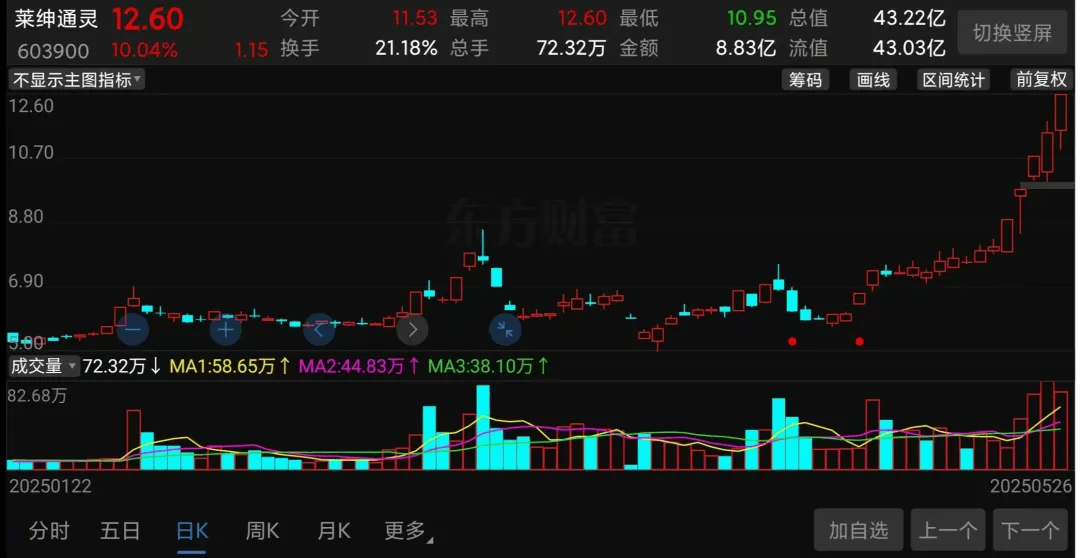Click the circulating value 43.03亿
Screen dimensions: 1080x558
point(909,48)
